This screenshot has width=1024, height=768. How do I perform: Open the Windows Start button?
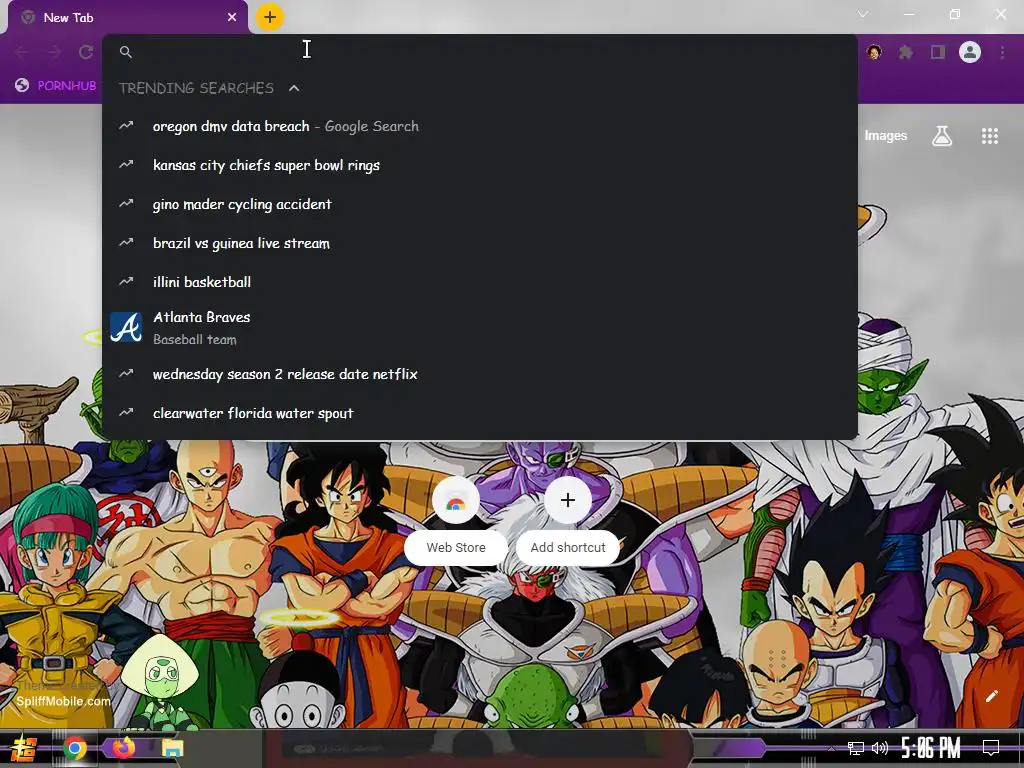point(24,748)
